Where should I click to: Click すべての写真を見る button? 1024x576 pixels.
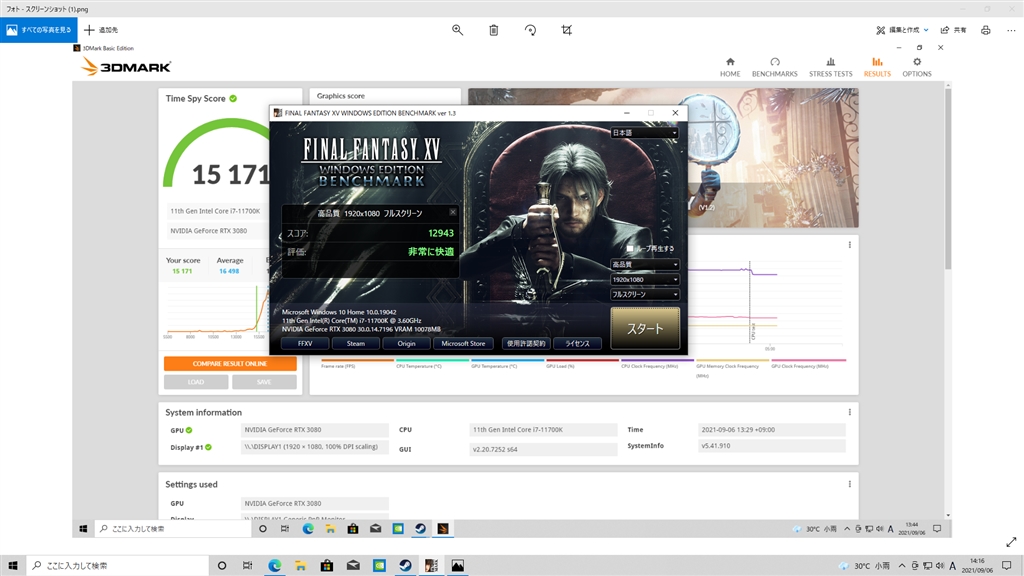coord(39,30)
